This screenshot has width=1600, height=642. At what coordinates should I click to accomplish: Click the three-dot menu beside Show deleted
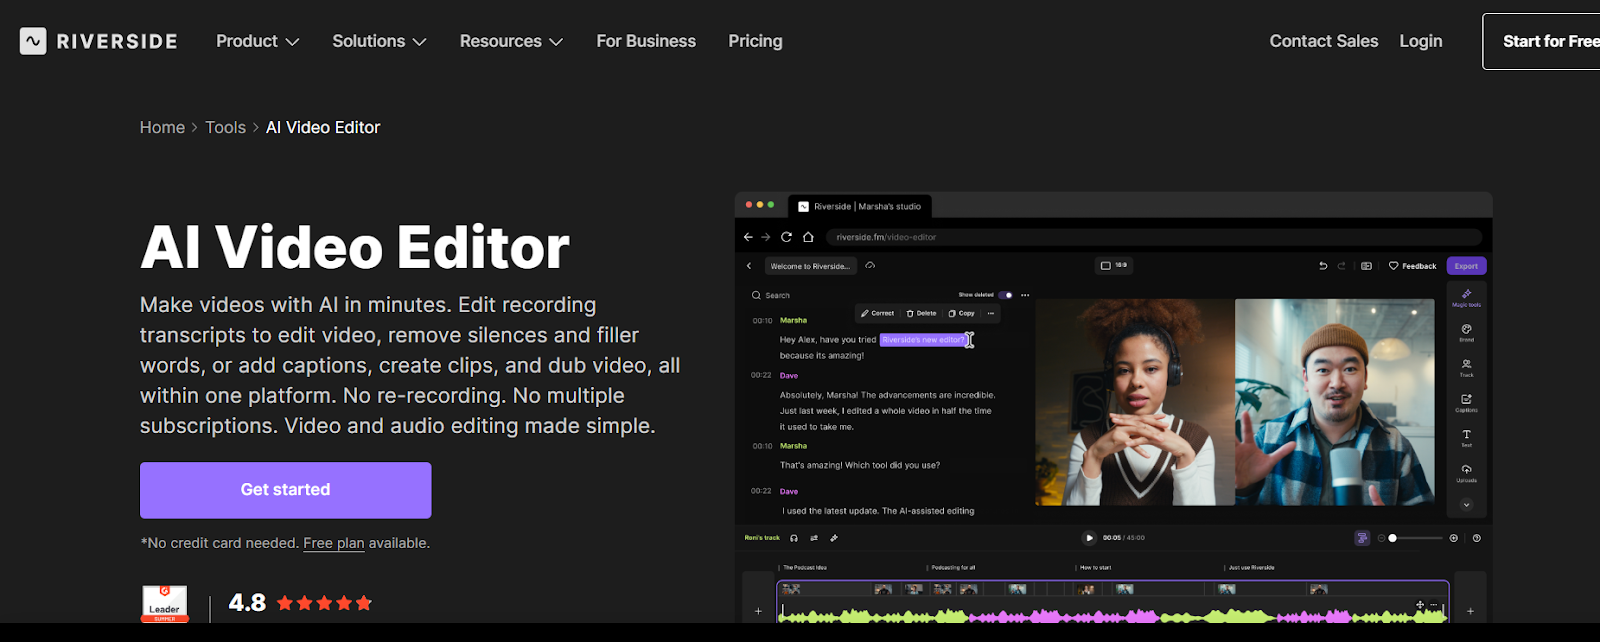click(x=1025, y=295)
